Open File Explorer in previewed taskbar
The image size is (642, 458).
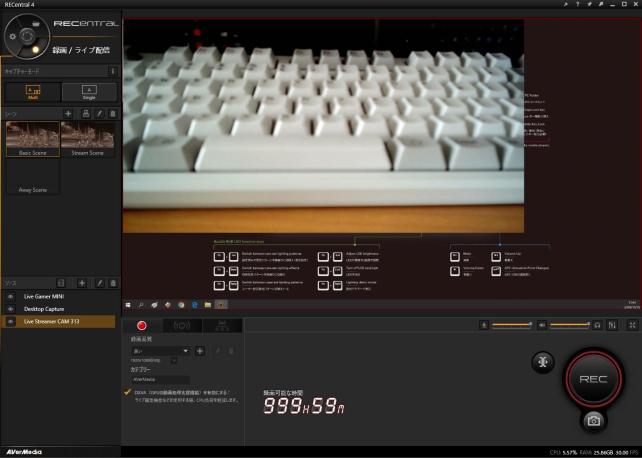point(208,305)
